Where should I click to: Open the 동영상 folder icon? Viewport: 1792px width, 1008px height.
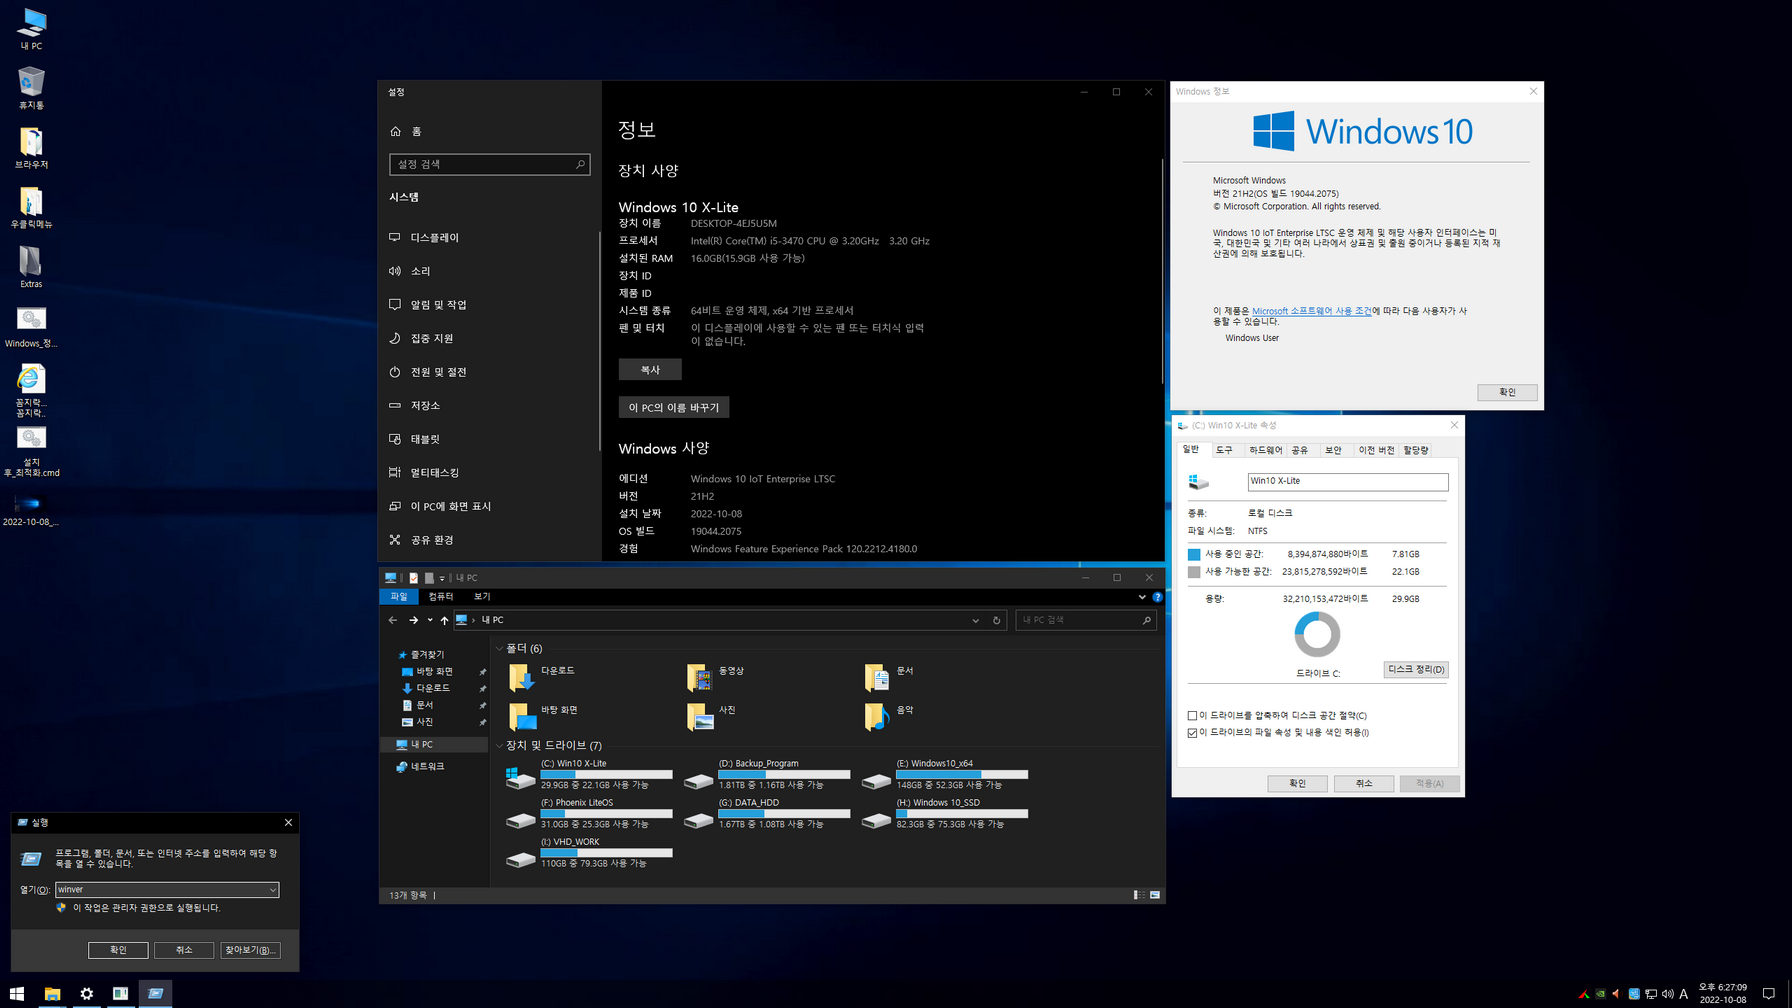[700, 677]
